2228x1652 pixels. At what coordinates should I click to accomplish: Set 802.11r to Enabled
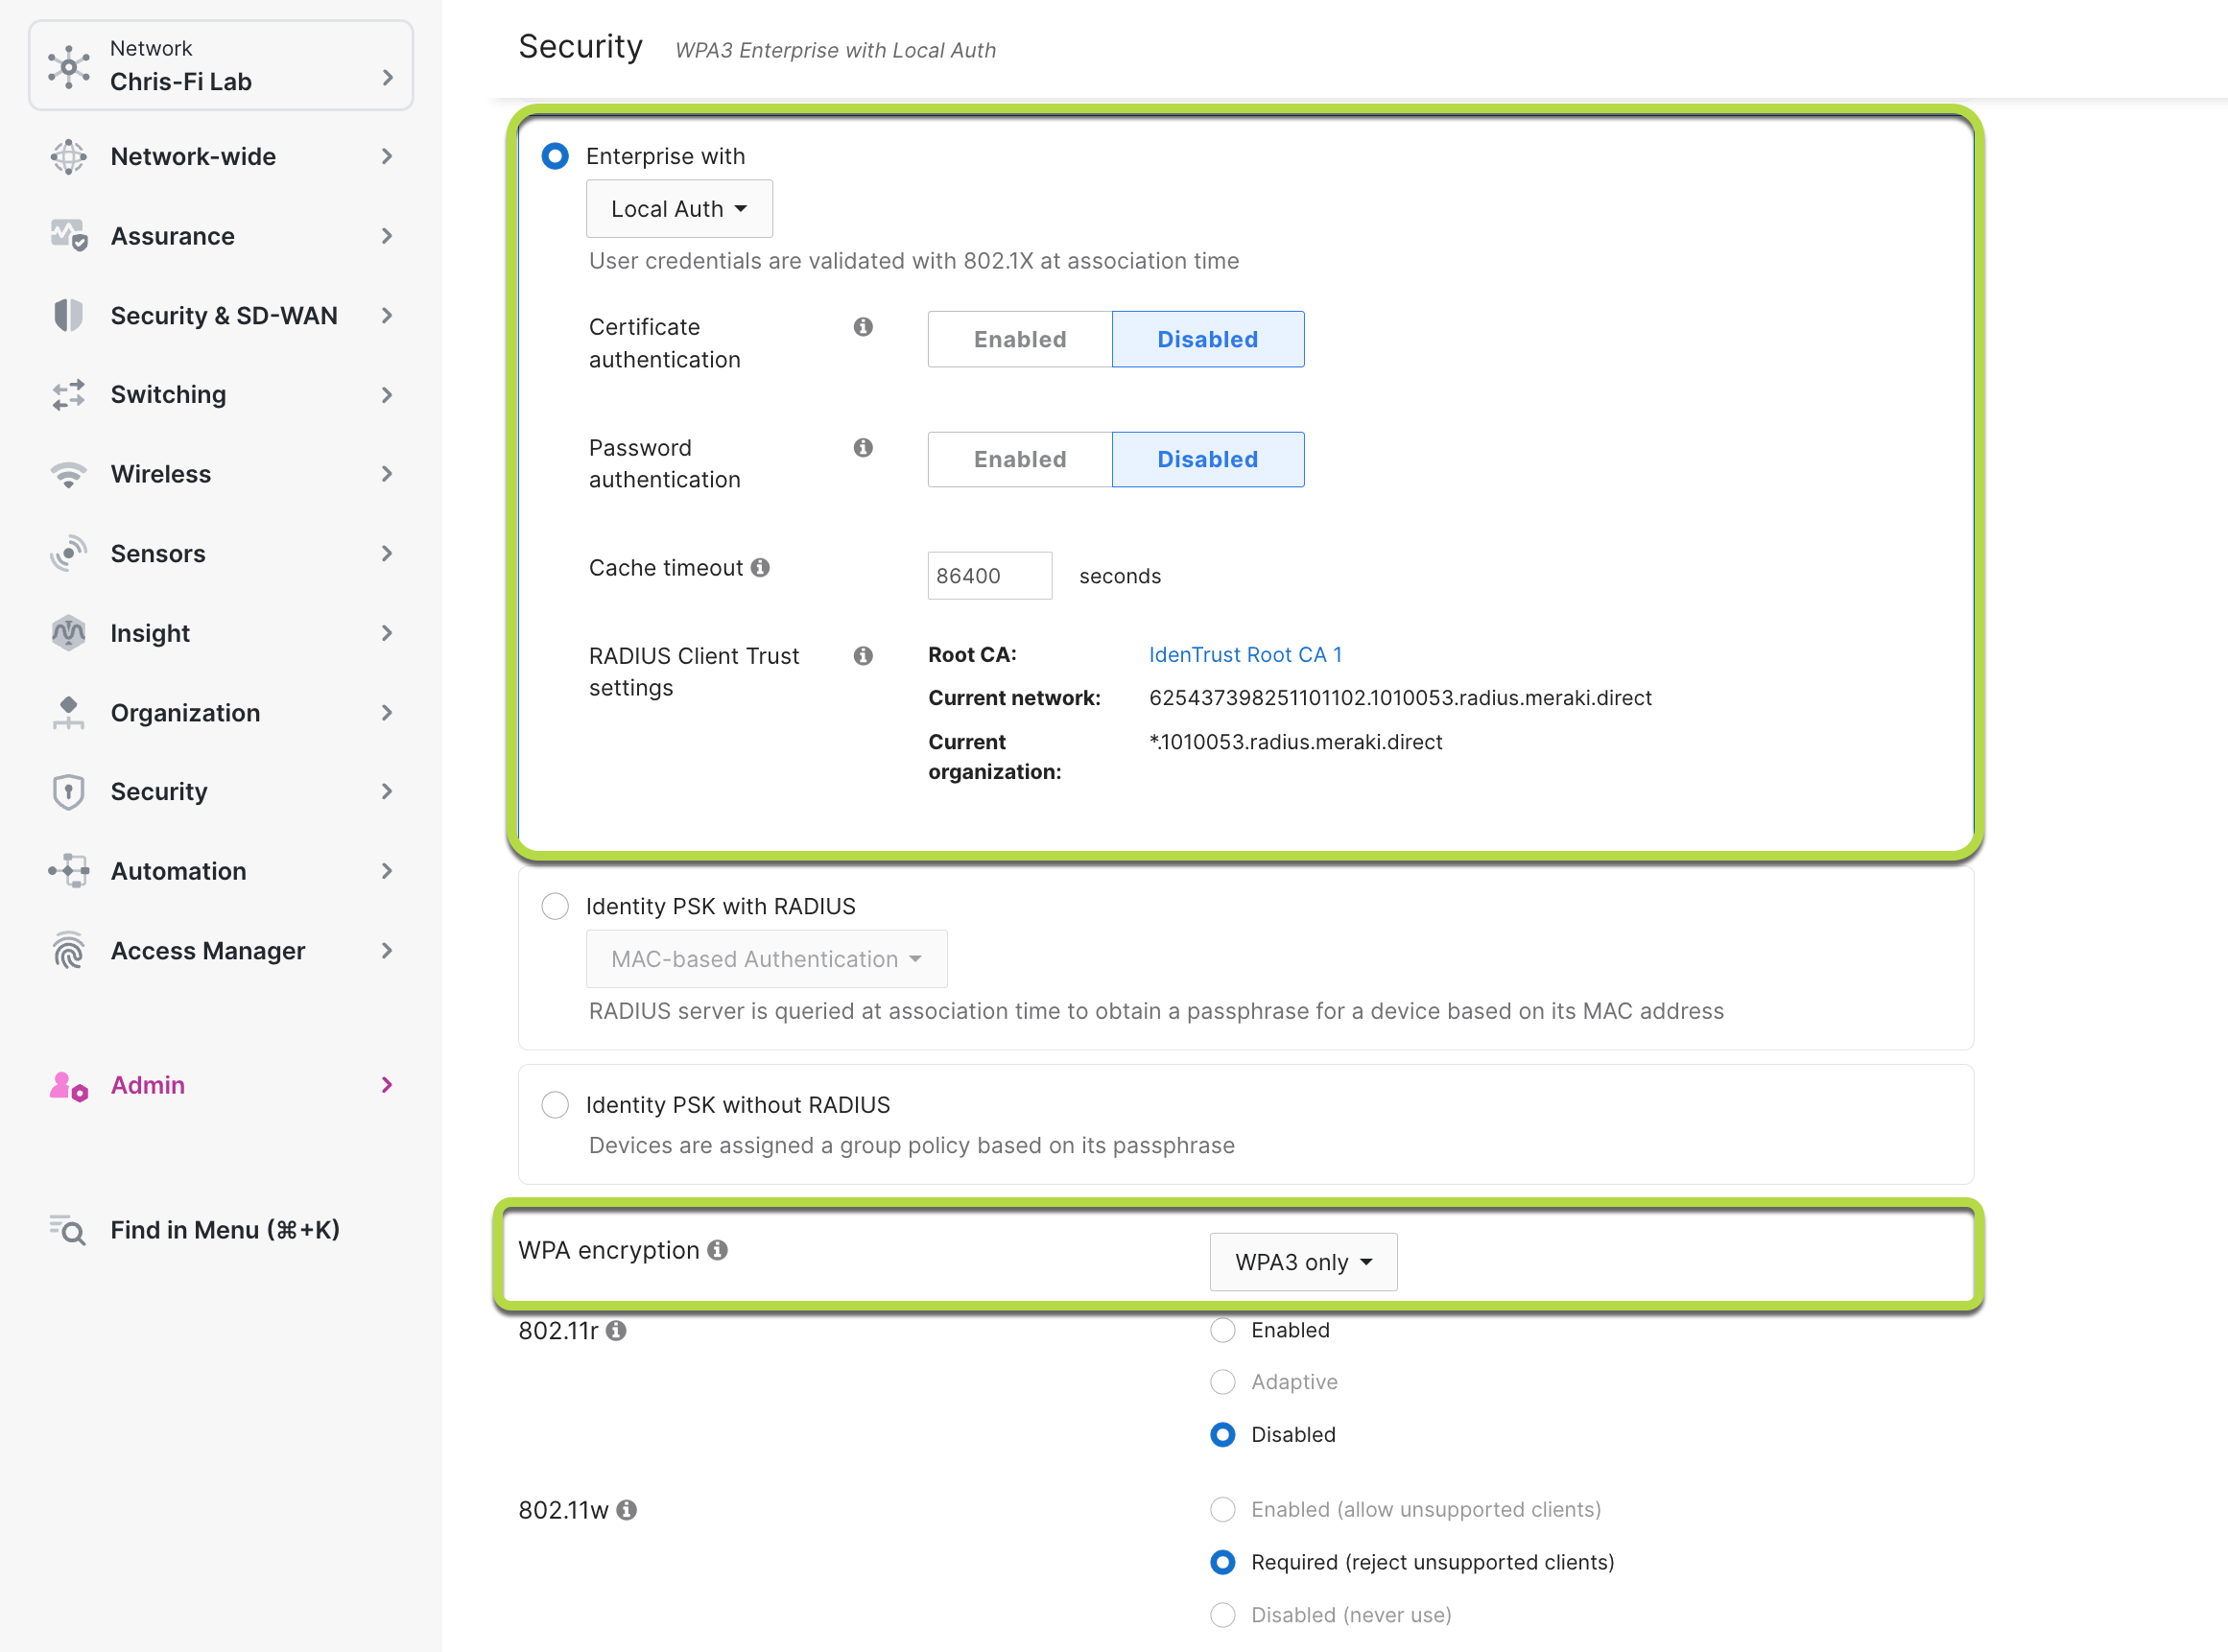(1222, 1330)
